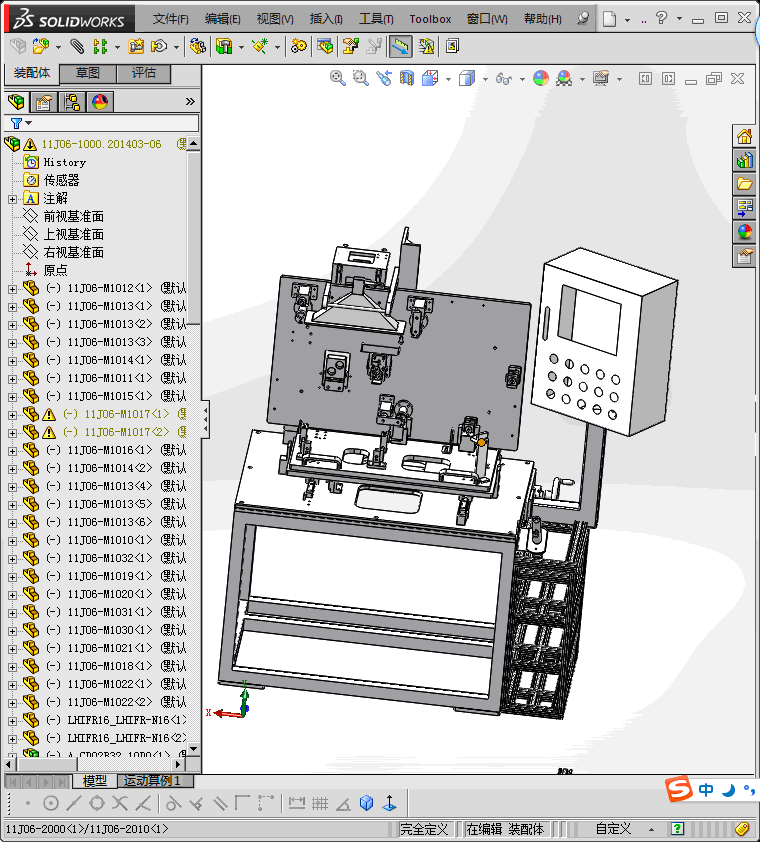Select the 运动算例1 motion study tab

click(150, 781)
